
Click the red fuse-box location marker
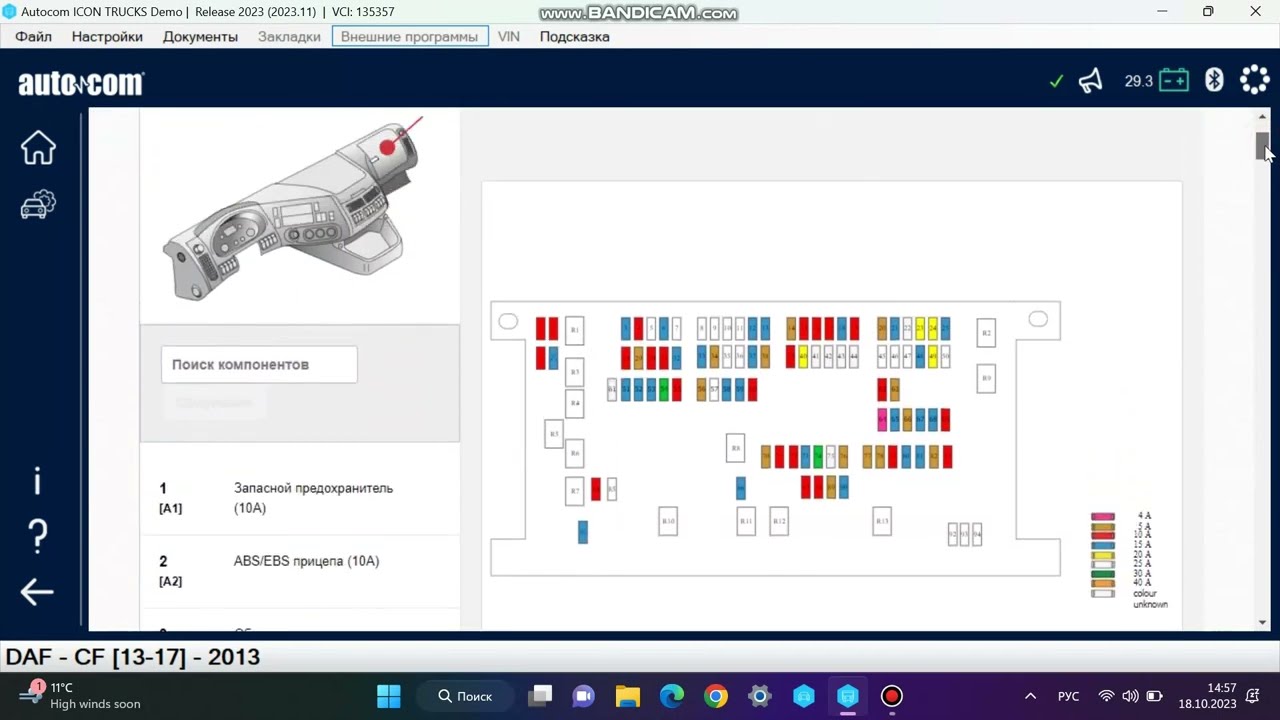(388, 148)
